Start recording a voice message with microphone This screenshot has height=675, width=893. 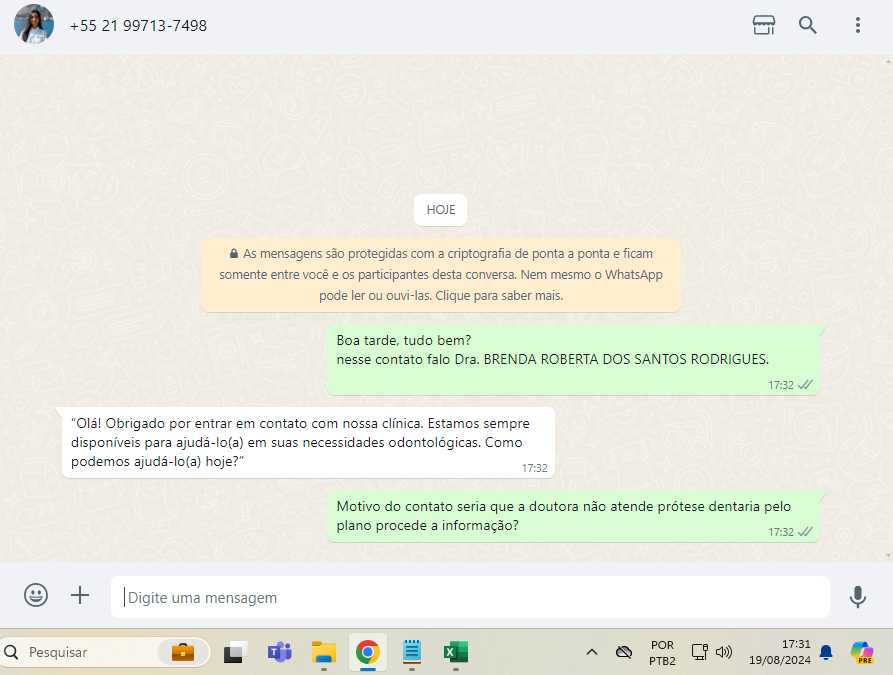[x=857, y=597]
